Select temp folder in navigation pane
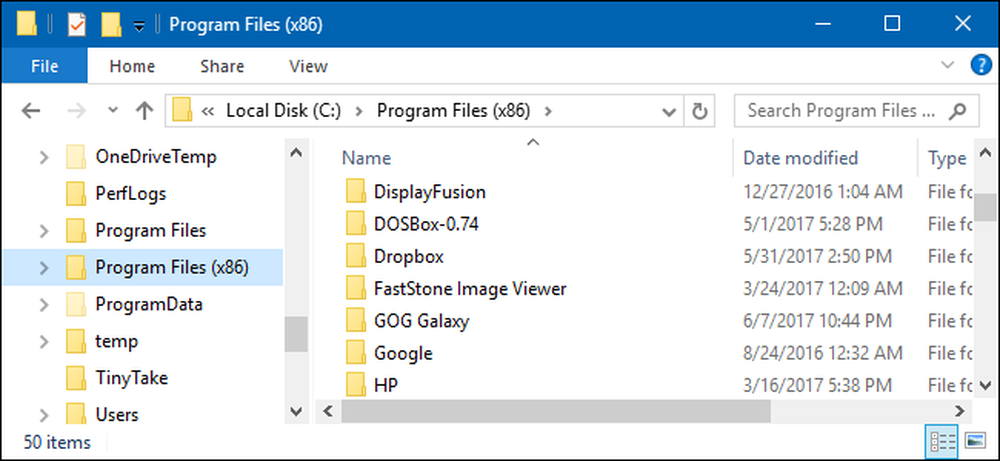 coord(117,341)
